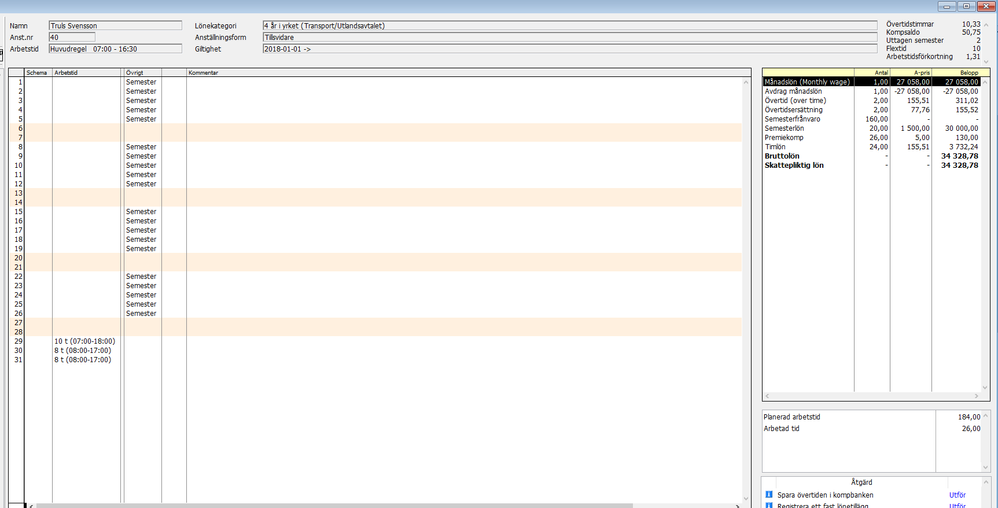Minimize the window using the title bar button
The image size is (998, 508).
click(x=948, y=6)
